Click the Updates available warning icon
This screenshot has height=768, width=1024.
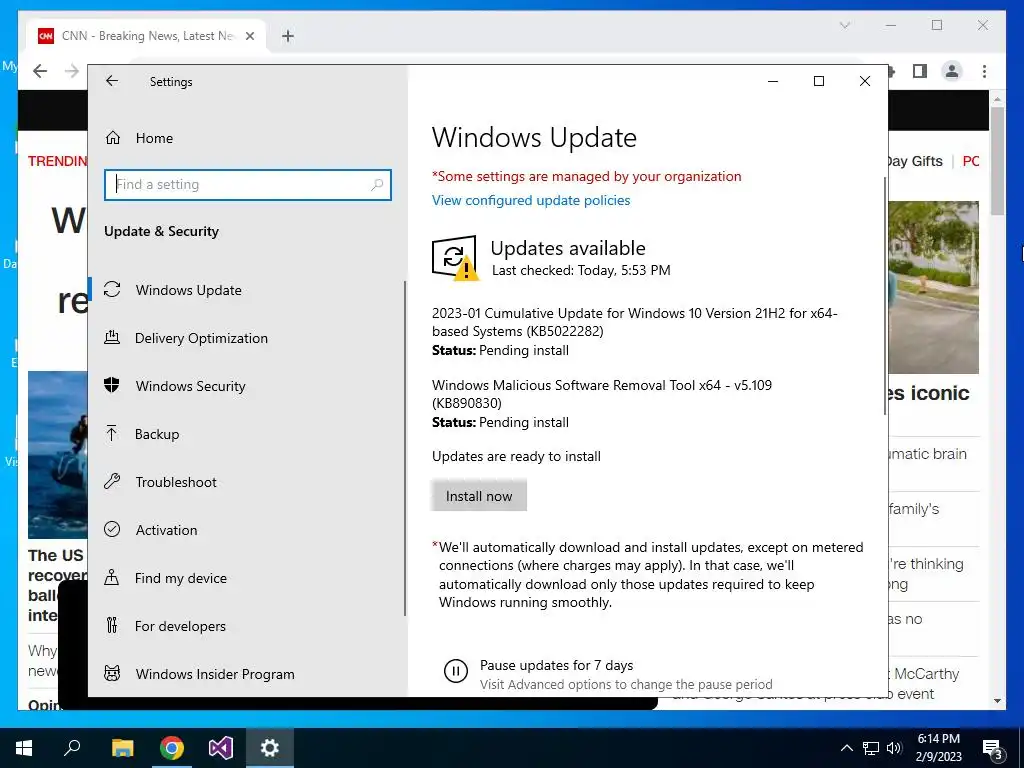tap(455, 258)
